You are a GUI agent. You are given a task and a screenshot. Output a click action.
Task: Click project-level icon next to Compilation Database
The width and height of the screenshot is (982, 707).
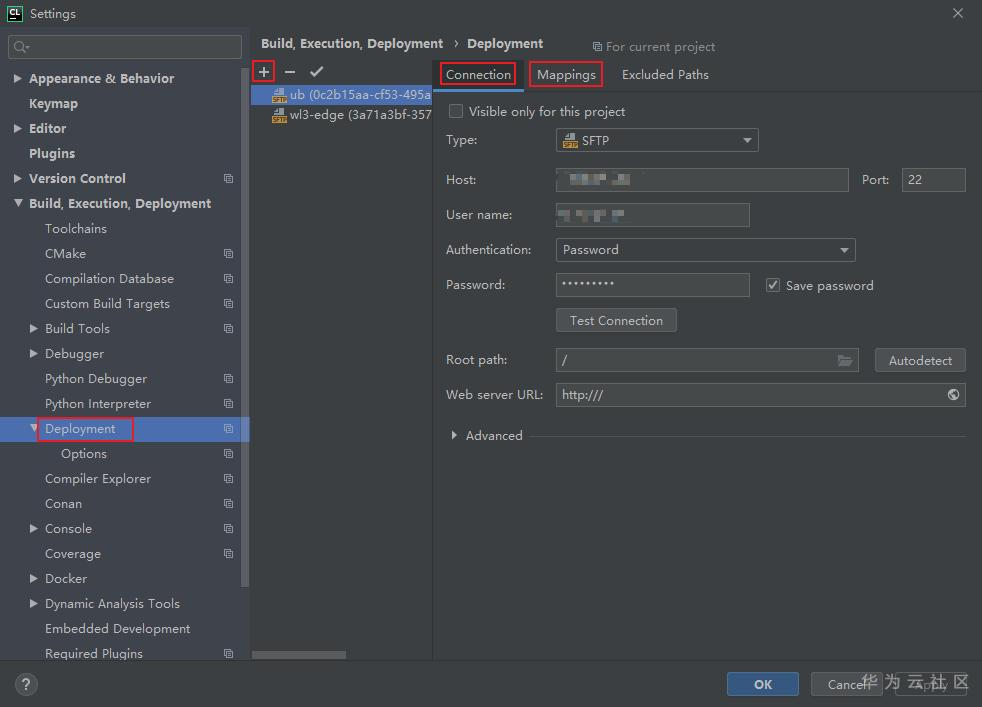(x=229, y=279)
